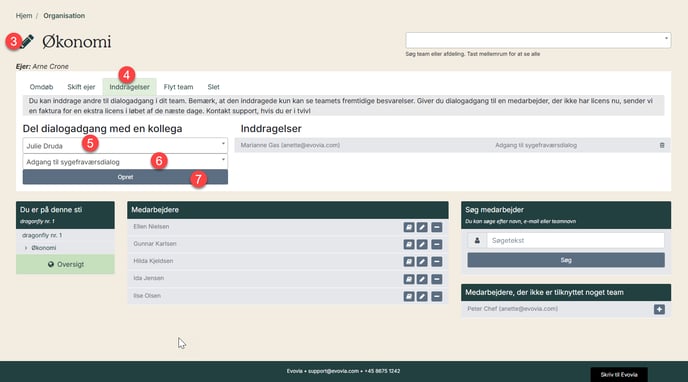This screenshot has height=382, width=688.
Task: Click the Organisation breadcrumb
Action: click(64, 16)
